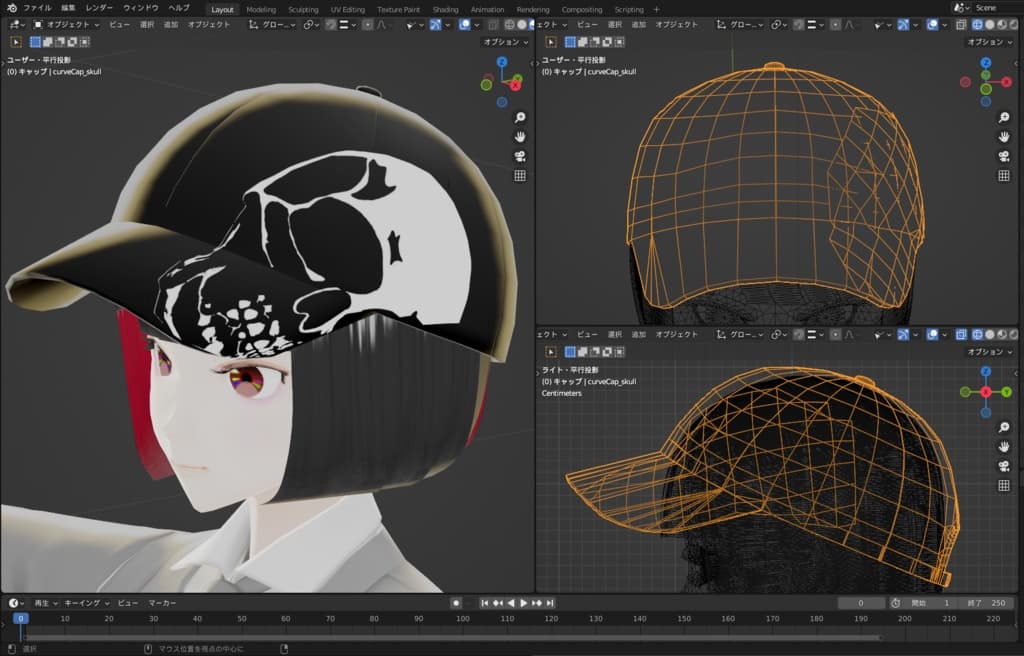Click the Blender logo icon in the menu bar
Viewport: 1024px width, 656px height.
pyautogui.click(x=11, y=8)
